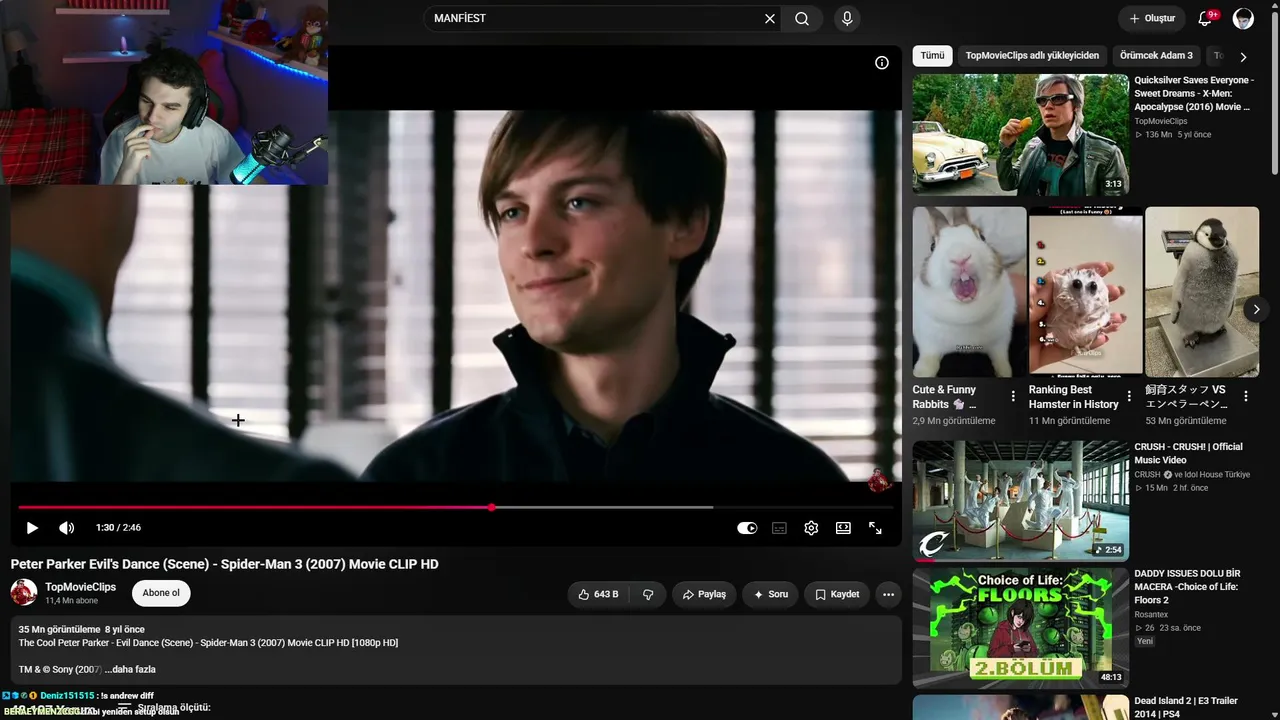
Task: Clear the search box with the X icon
Action: point(770,19)
